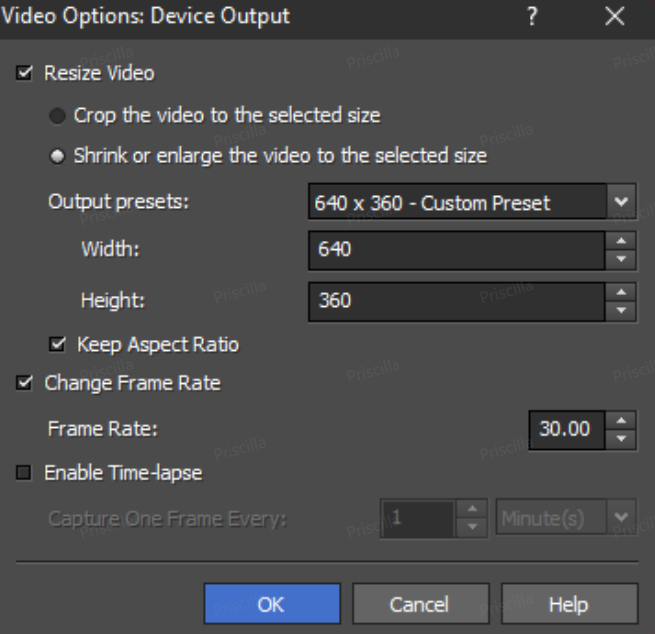Disable the Change Frame Rate checkbox
The width and height of the screenshot is (655, 634).
click(24, 383)
